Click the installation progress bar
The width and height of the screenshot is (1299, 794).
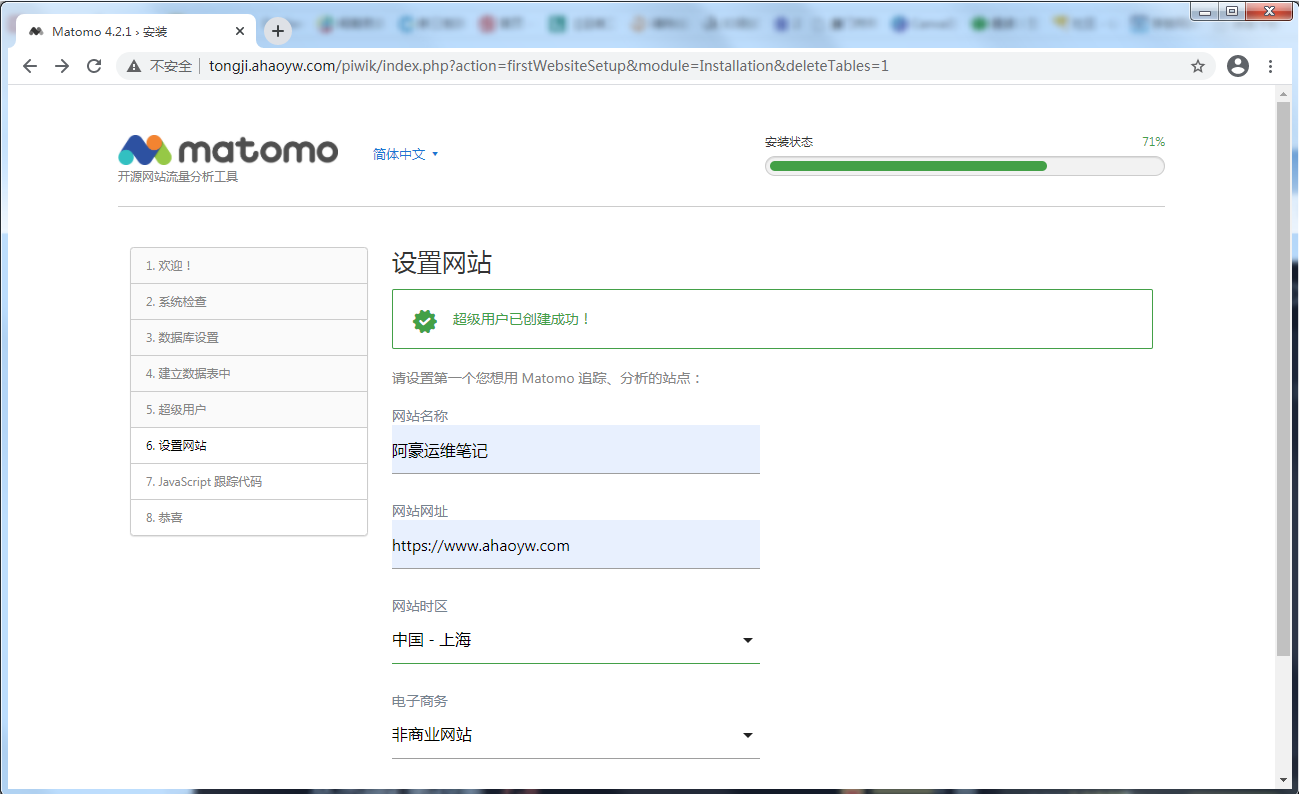965,166
